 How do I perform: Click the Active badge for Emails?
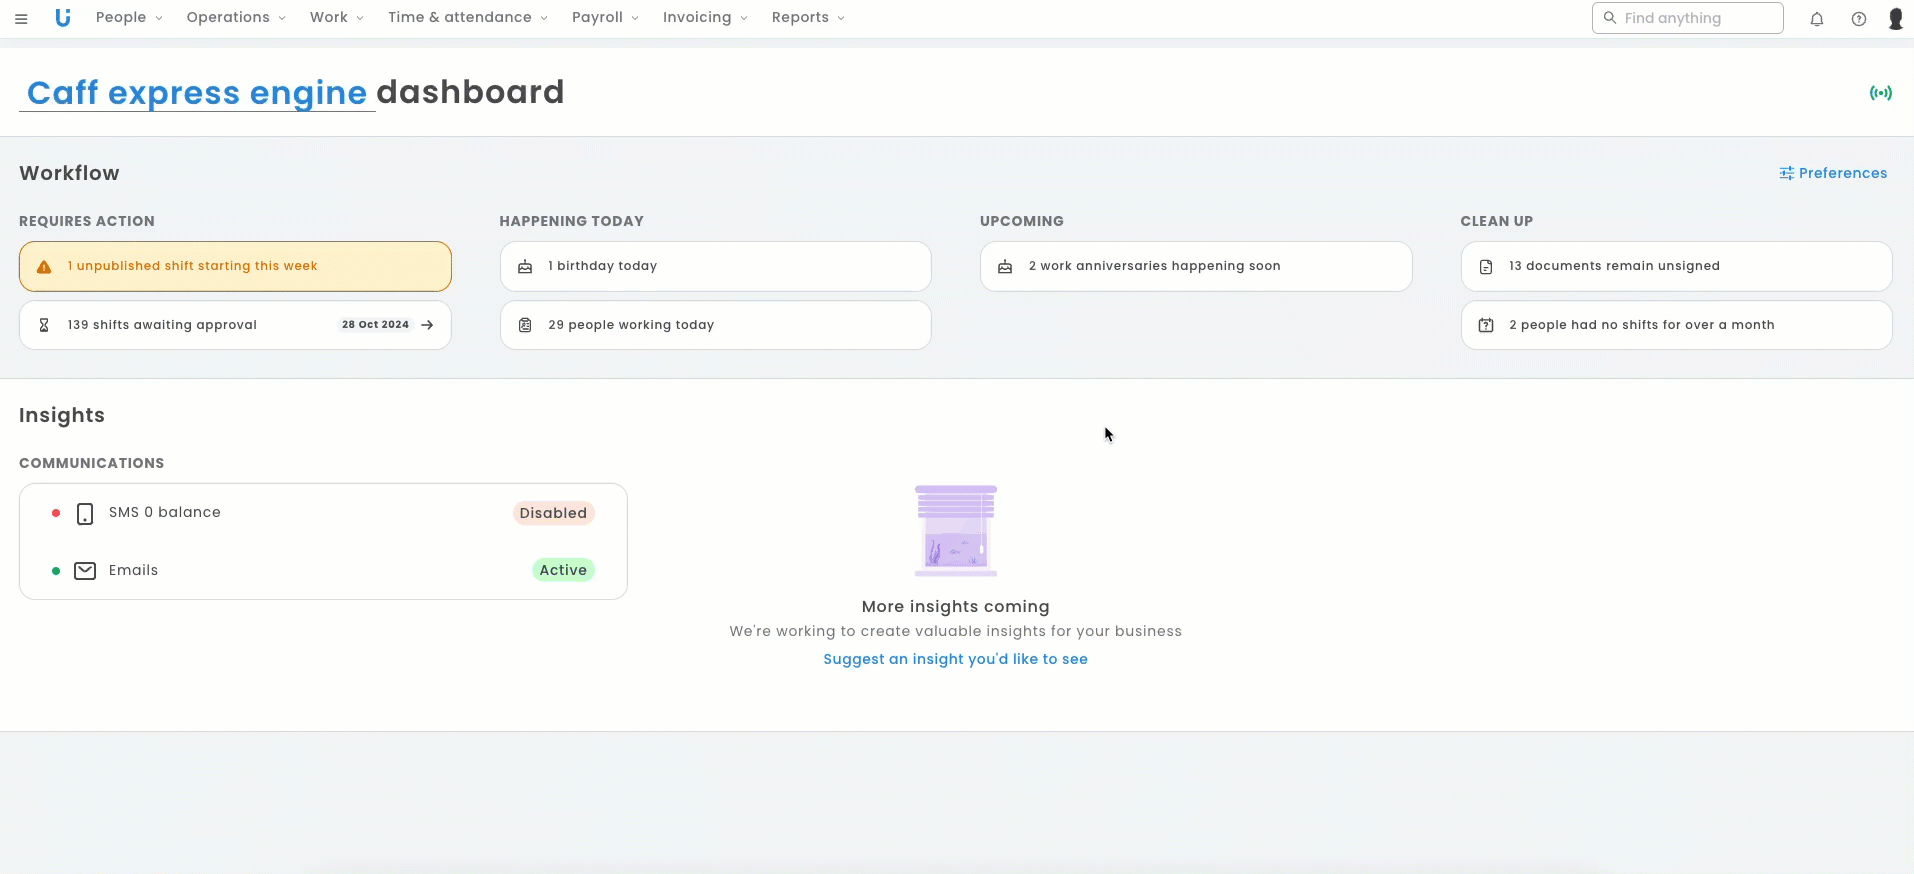563,570
